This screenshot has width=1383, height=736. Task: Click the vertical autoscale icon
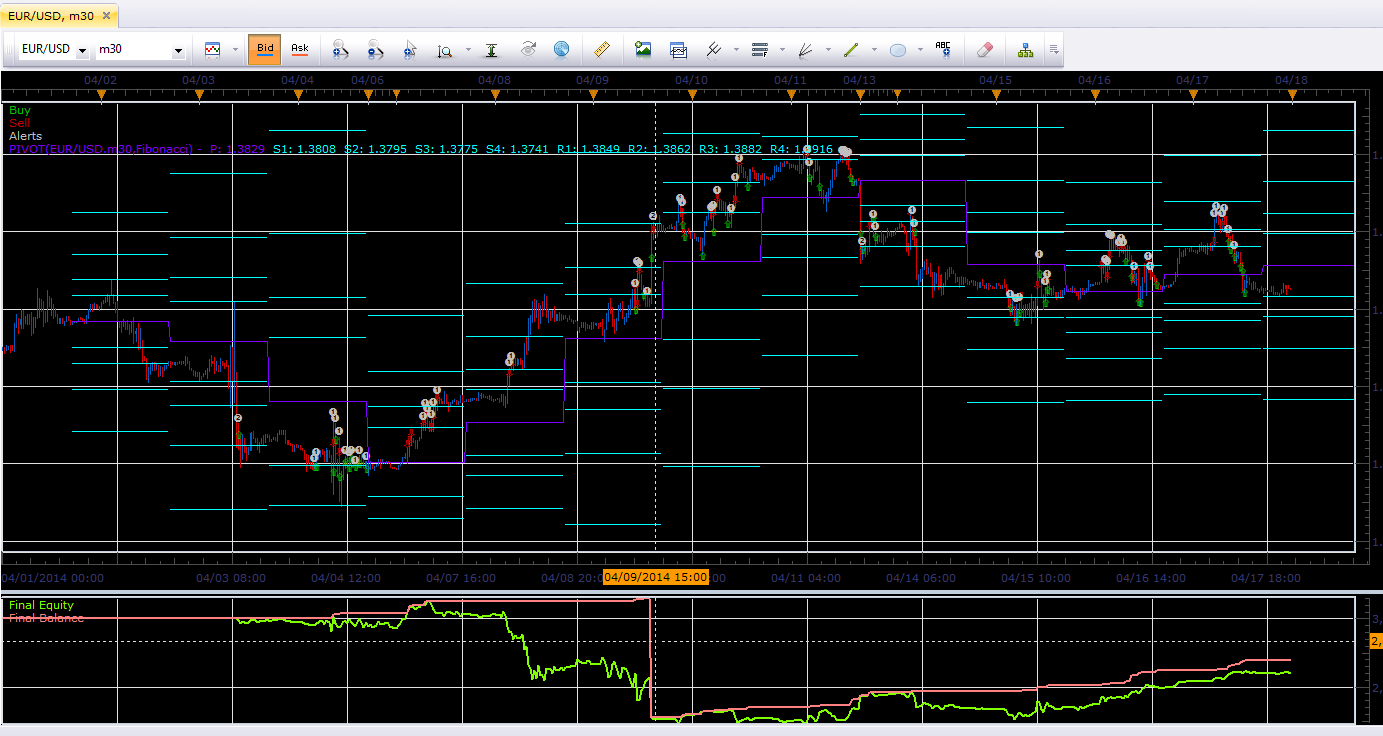(491, 49)
